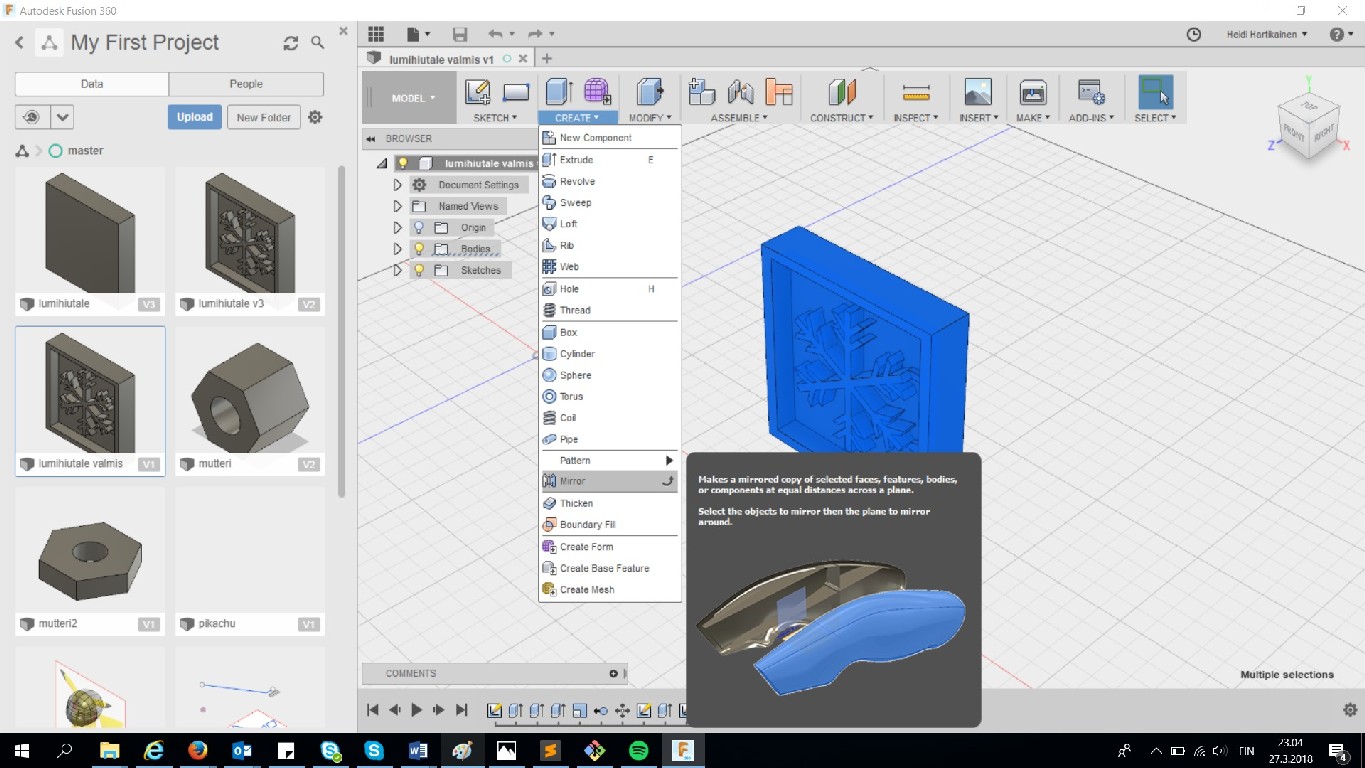Click the Scripts and Add-Ins icon

[1091, 92]
